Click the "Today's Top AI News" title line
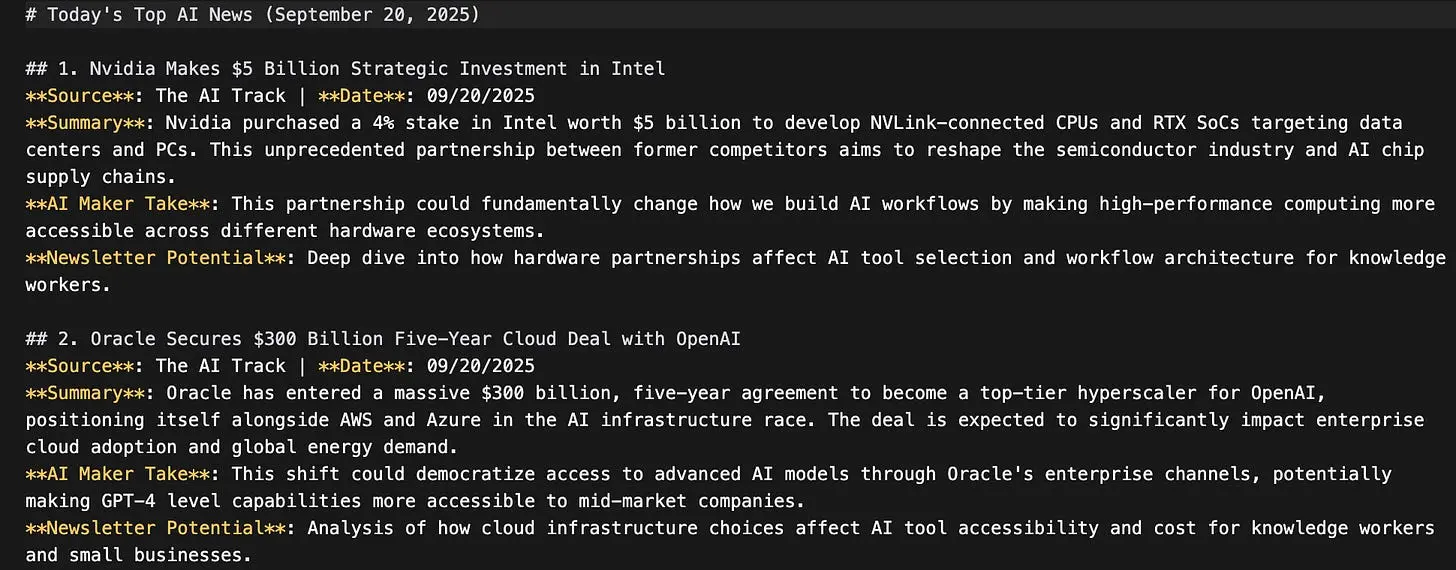Screen dimensions: 1456x570 251,15
